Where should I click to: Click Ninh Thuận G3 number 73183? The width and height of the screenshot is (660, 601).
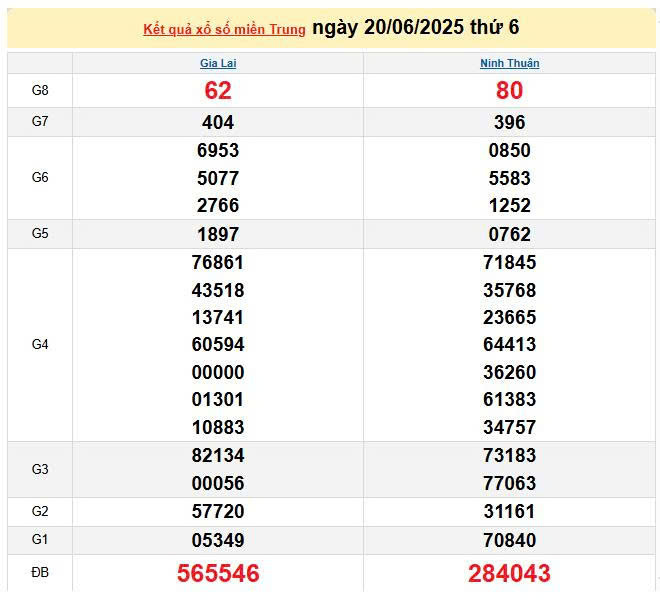coord(509,455)
